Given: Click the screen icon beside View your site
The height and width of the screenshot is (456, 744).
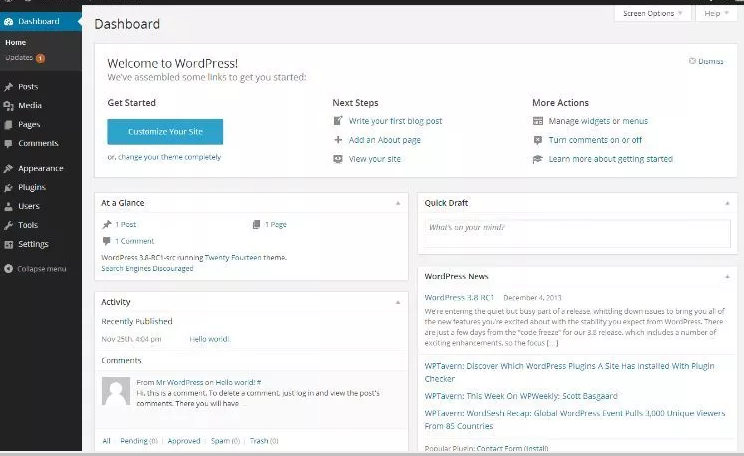Looking at the screenshot, I should (338, 159).
